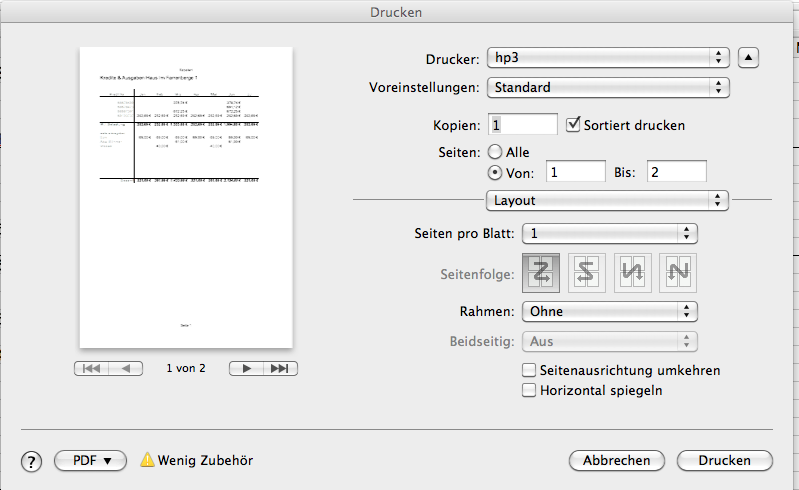Open the Voreinstellungen Standard dropdown
Screen dimensions: 799x490
click(608, 88)
